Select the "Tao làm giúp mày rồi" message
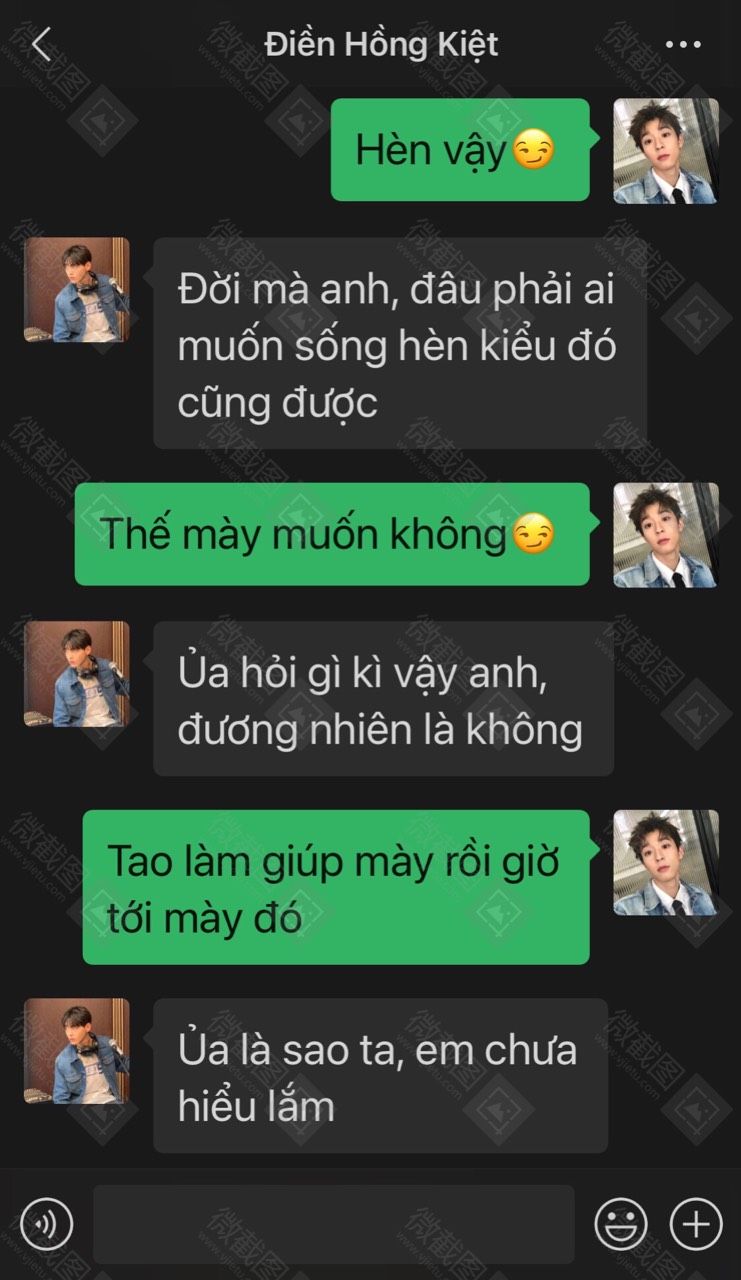The image size is (741, 1280). (x=336, y=887)
